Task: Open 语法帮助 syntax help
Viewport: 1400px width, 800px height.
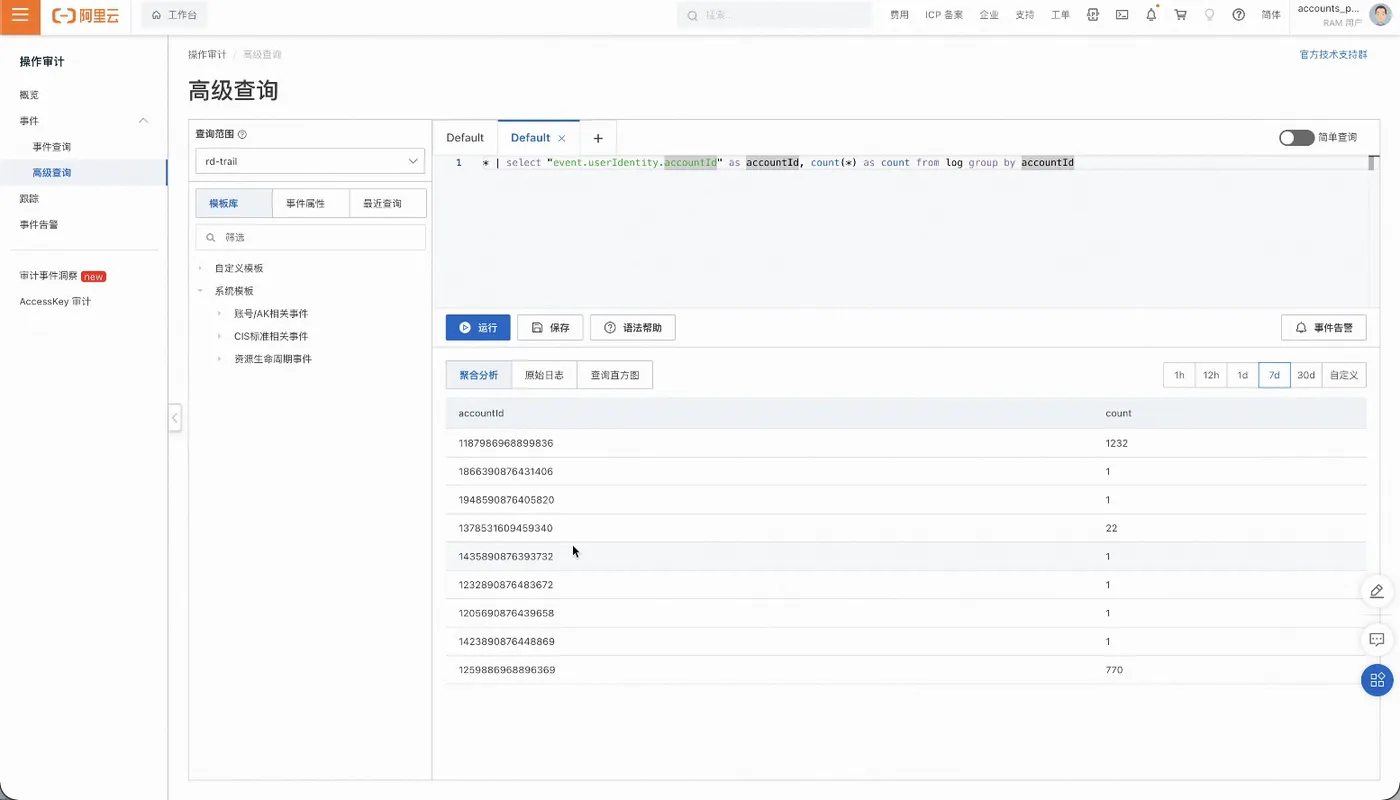Action: 633,327
